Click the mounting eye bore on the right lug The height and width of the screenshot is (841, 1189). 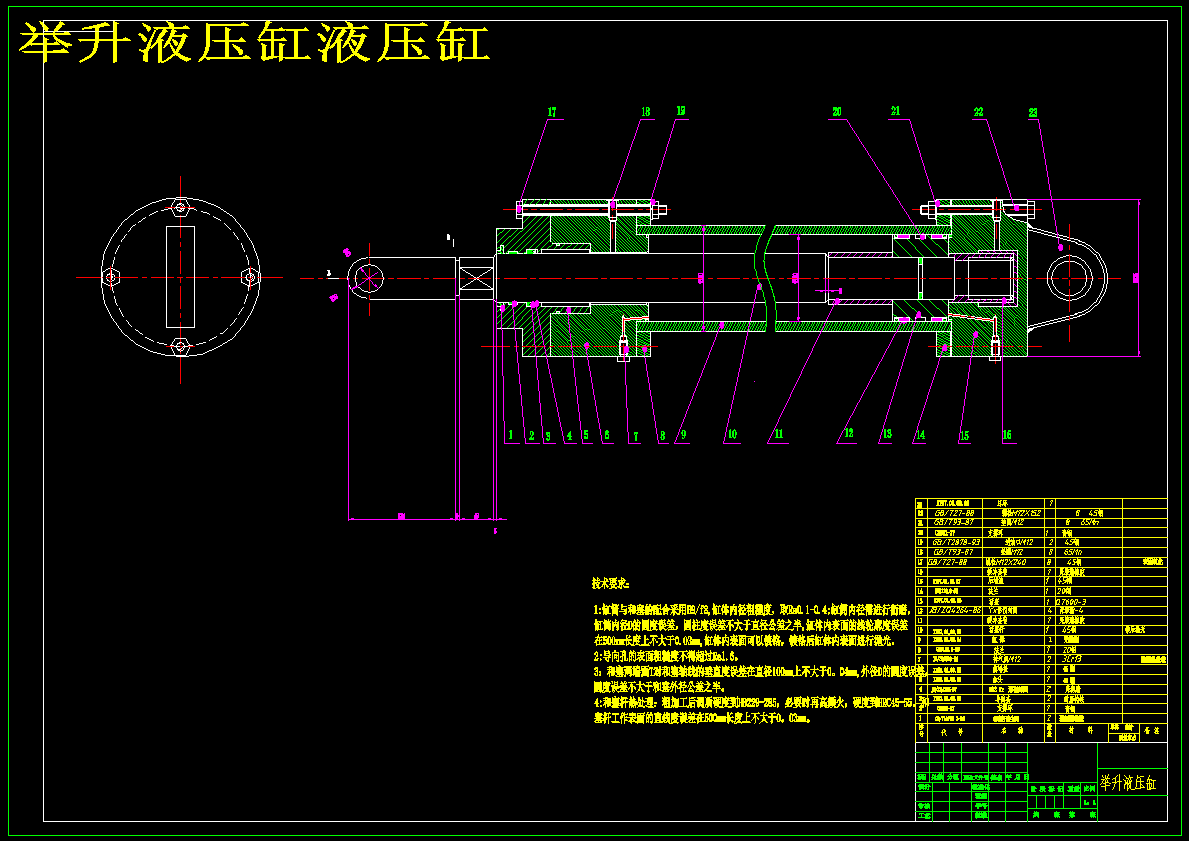(x=1069, y=278)
